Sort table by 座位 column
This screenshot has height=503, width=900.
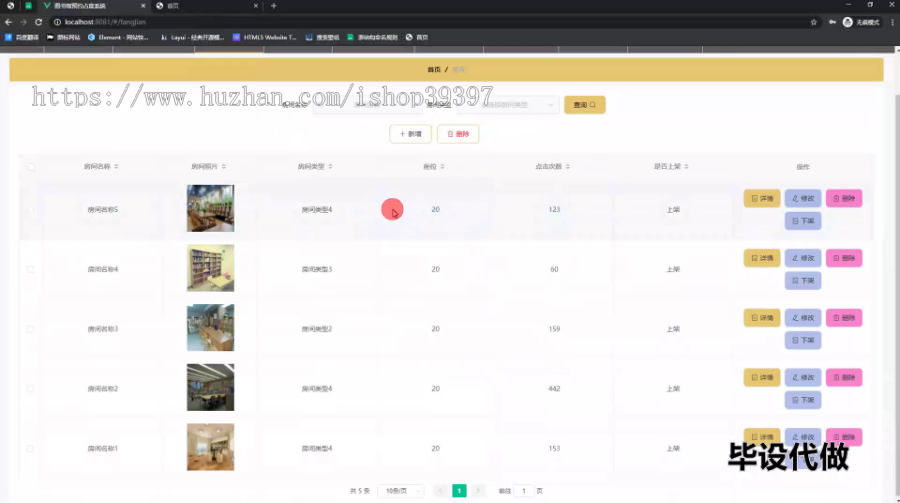pos(442,167)
